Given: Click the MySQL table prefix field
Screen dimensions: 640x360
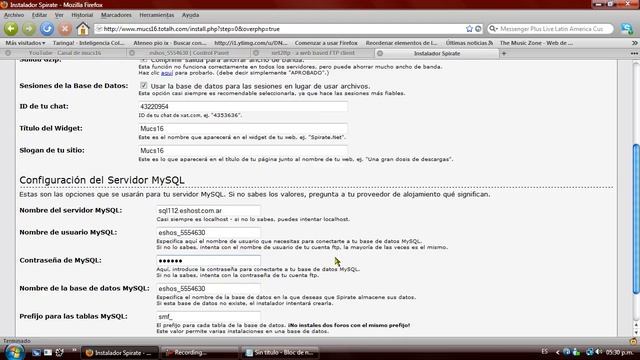Looking at the screenshot, I should point(208,316).
